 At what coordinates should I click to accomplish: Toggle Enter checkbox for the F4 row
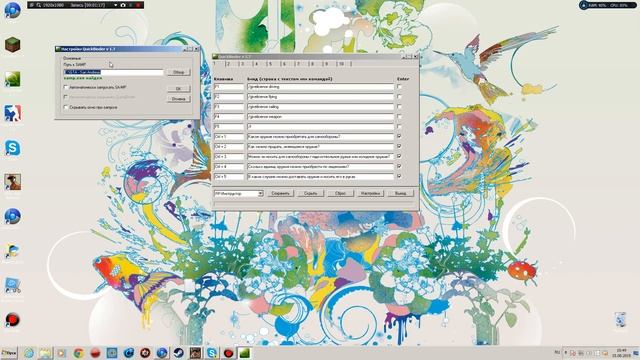coord(399,117)
